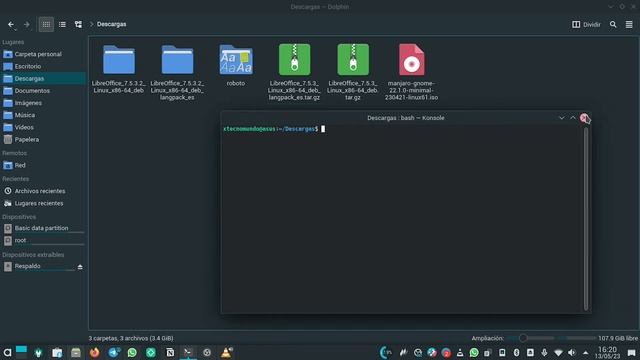The height and width of the screenshot is (360, 640).
Task: Open the Dolphin hamburger menu
Action: pos(629,24)
